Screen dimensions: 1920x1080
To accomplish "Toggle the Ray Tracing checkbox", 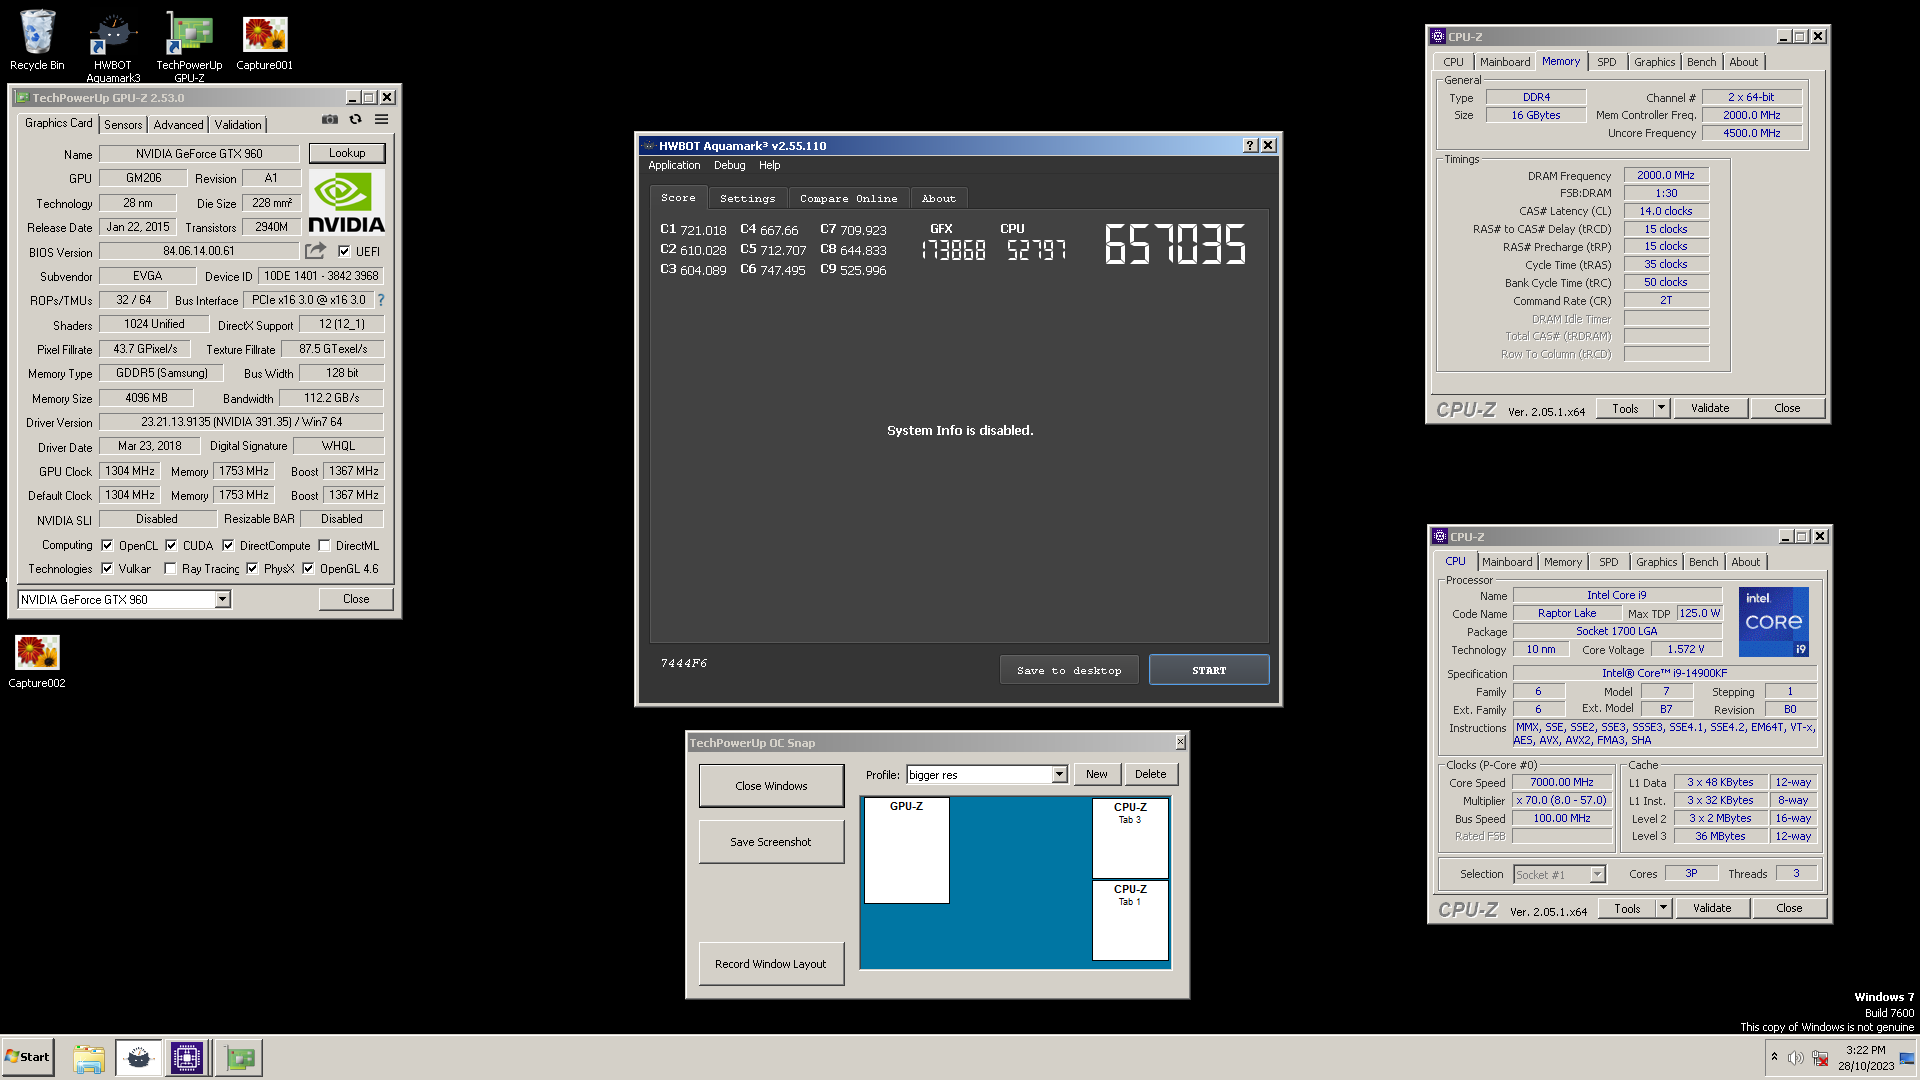I will [x=170, y=569].
